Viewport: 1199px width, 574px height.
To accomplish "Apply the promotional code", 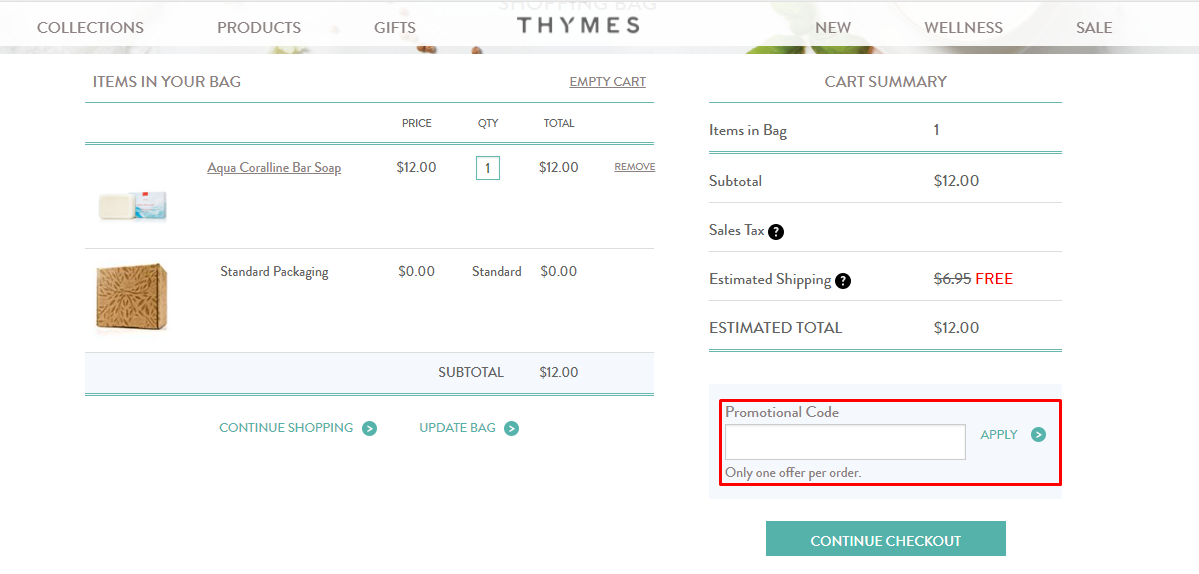I will (999, 435).
